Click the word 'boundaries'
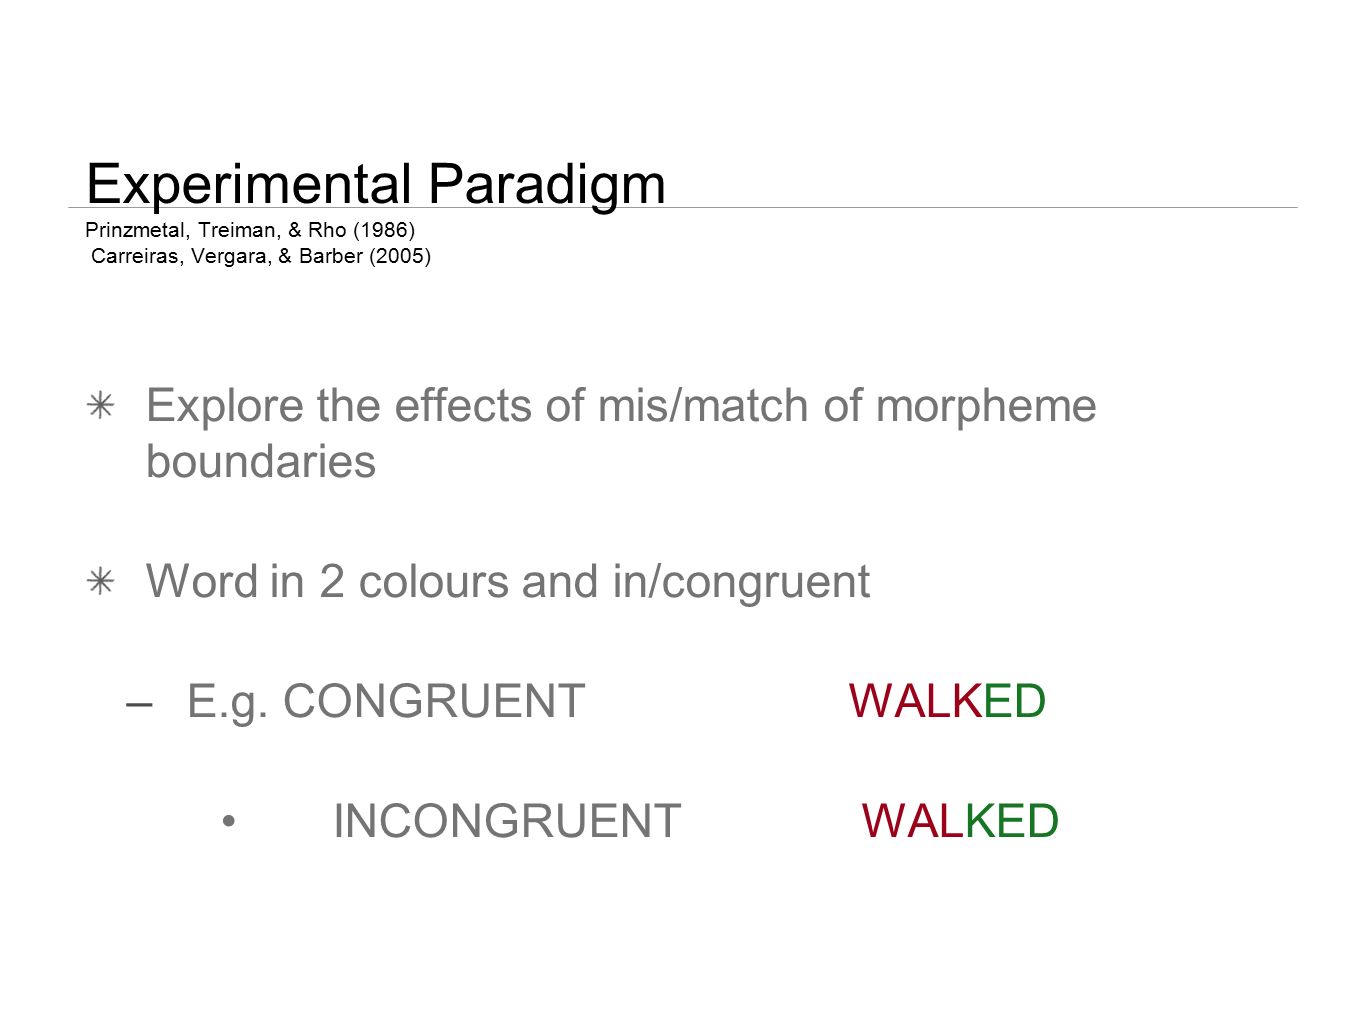1365x1024 pixels. coord(261,461)
